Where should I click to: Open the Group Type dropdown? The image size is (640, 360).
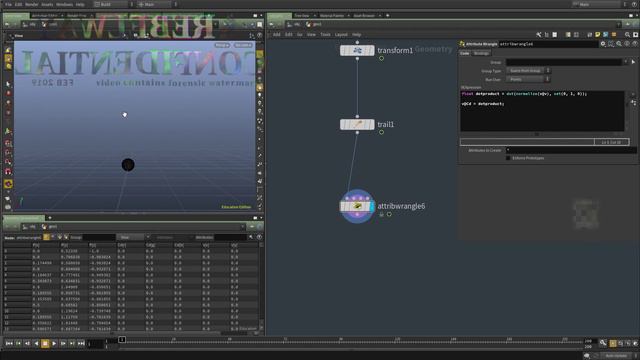pyautogui.click(x=528, y=71)
